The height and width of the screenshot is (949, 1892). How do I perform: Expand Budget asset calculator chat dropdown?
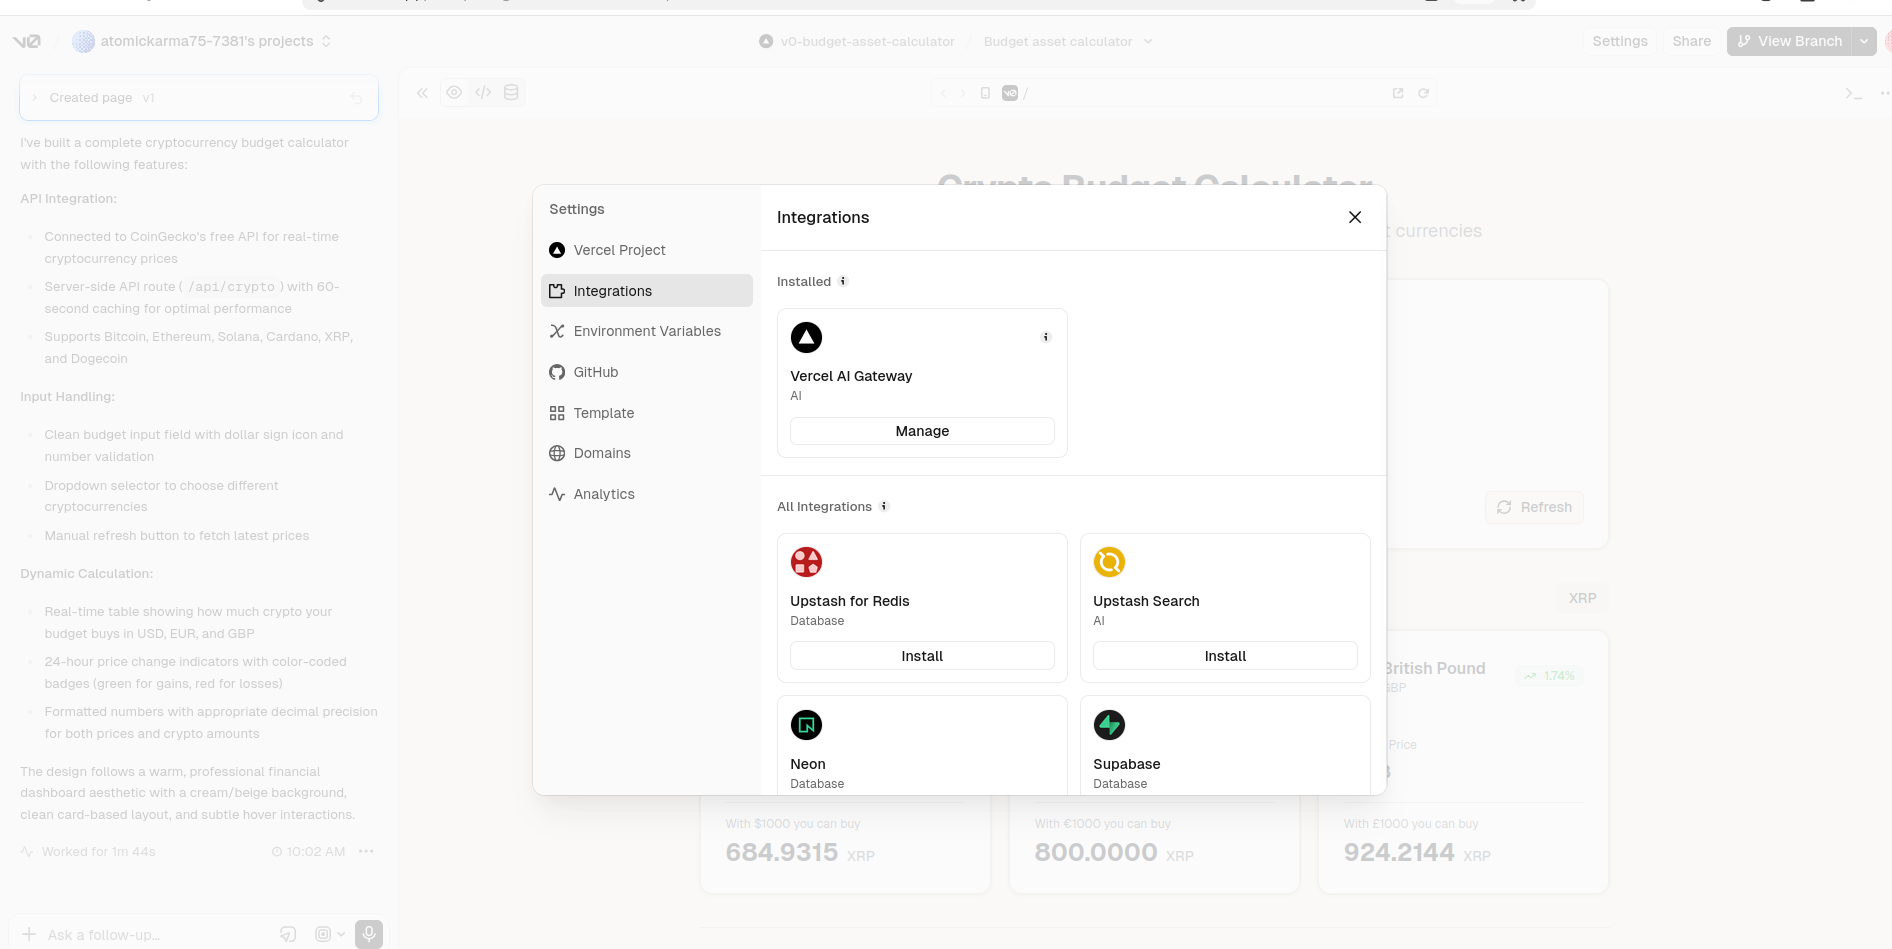[x=1148, y=41]
